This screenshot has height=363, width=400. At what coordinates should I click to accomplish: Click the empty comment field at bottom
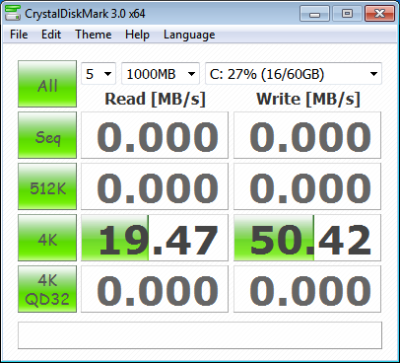click(x=200, y=335)
